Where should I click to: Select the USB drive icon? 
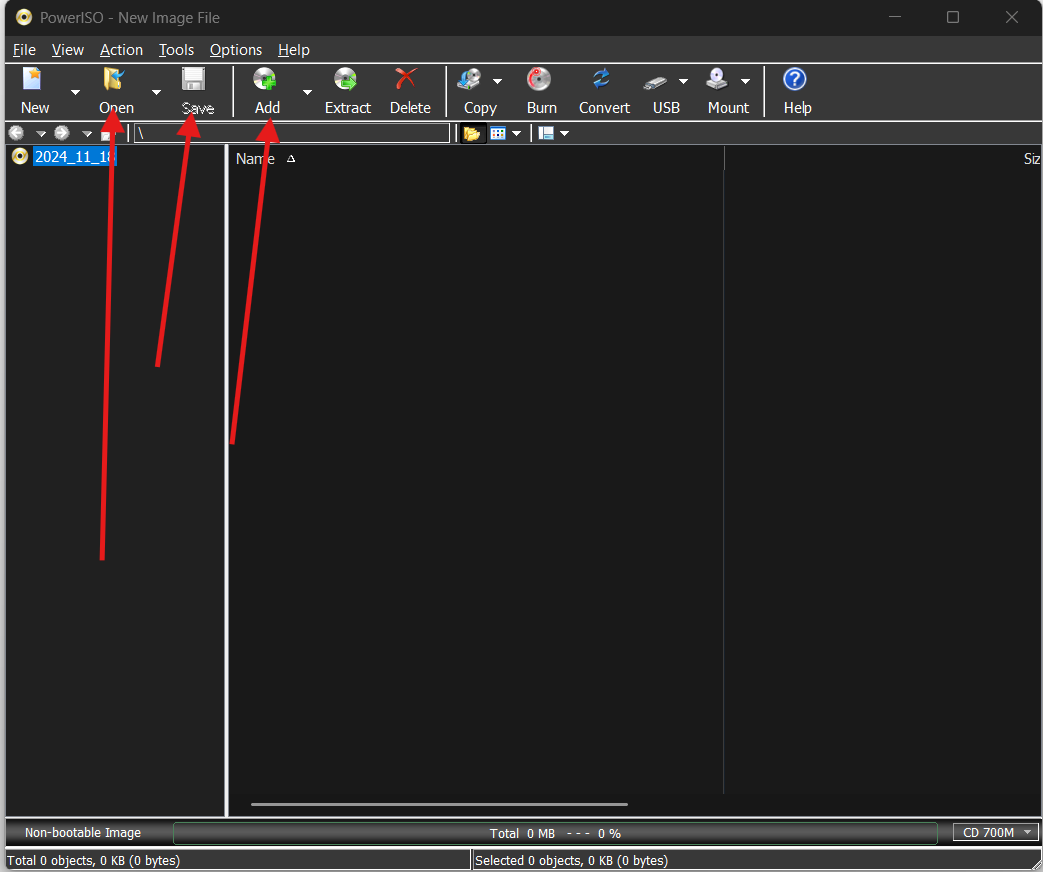(658, 90)
